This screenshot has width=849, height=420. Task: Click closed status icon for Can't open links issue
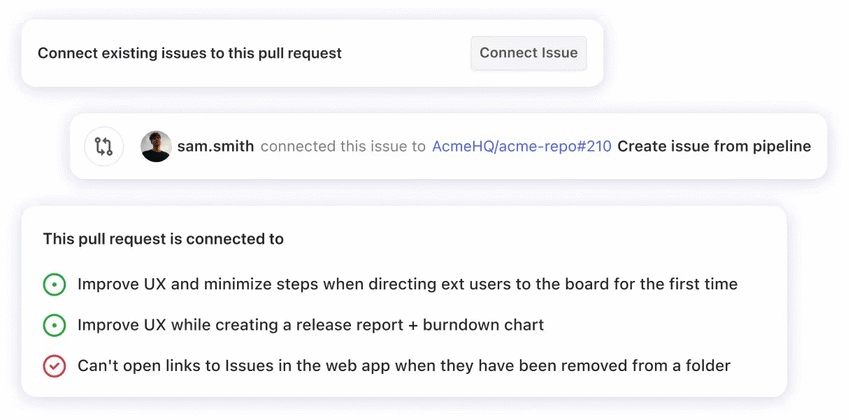[x=54, y=367]
